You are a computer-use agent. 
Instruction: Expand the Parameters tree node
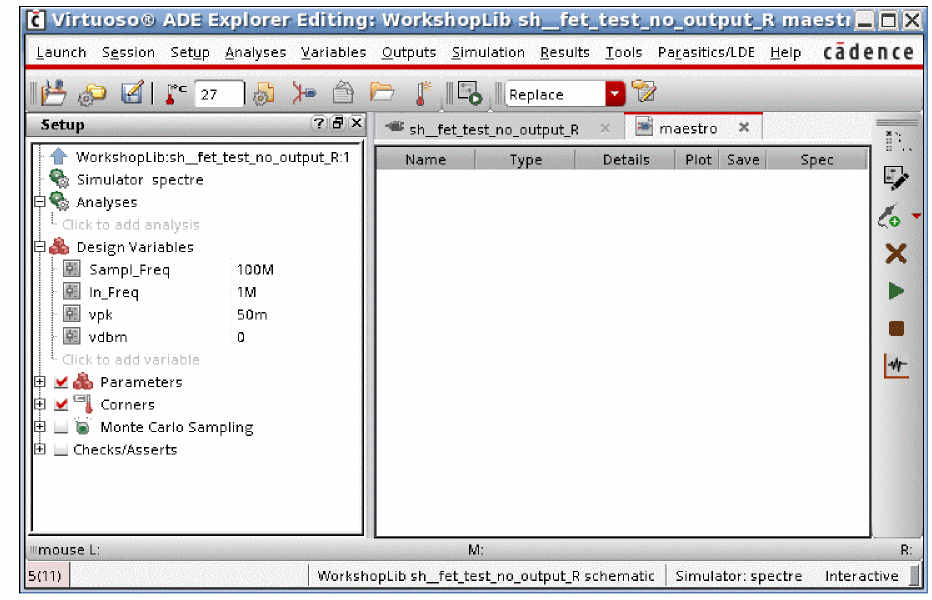(40, 382)
